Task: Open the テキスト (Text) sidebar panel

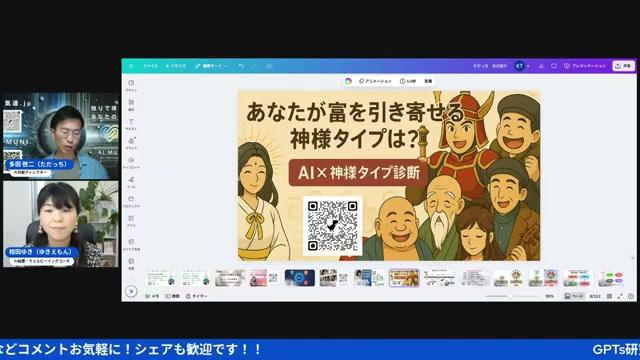Action: click(131, 124)
